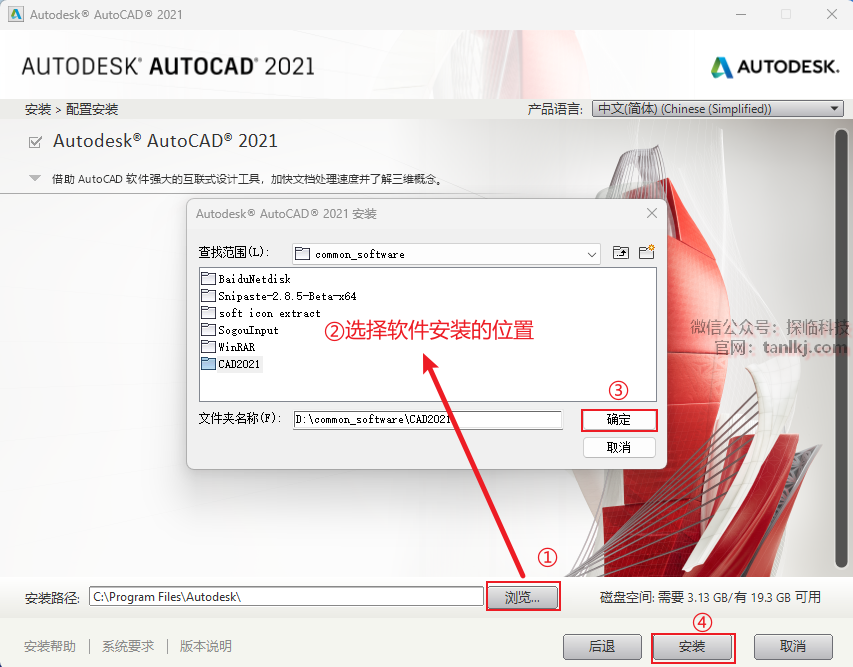Viewport: 853px width, 667px height.
Task: Click the 确定 button in dialog
Action: click(619, 420)
